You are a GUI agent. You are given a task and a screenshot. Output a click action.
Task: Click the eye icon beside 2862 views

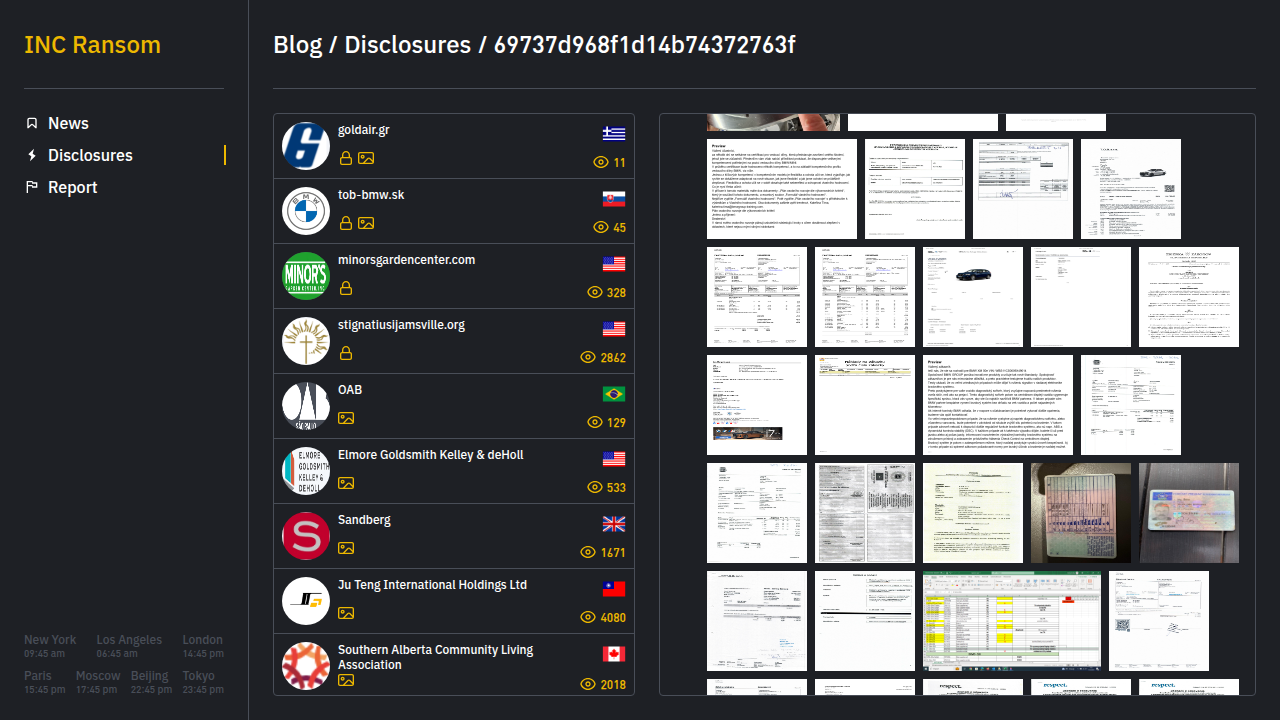[x=588, y=357]
